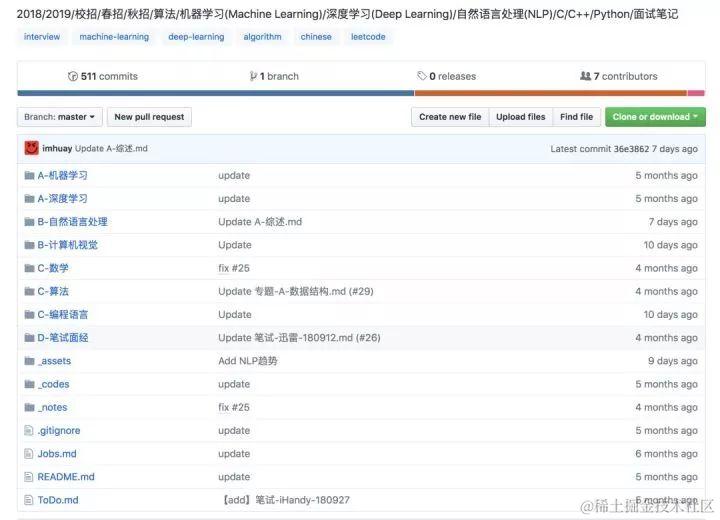This screenshot has width=720, height=520.
Task: Click the releases tag icon
Action: (422, 76)
